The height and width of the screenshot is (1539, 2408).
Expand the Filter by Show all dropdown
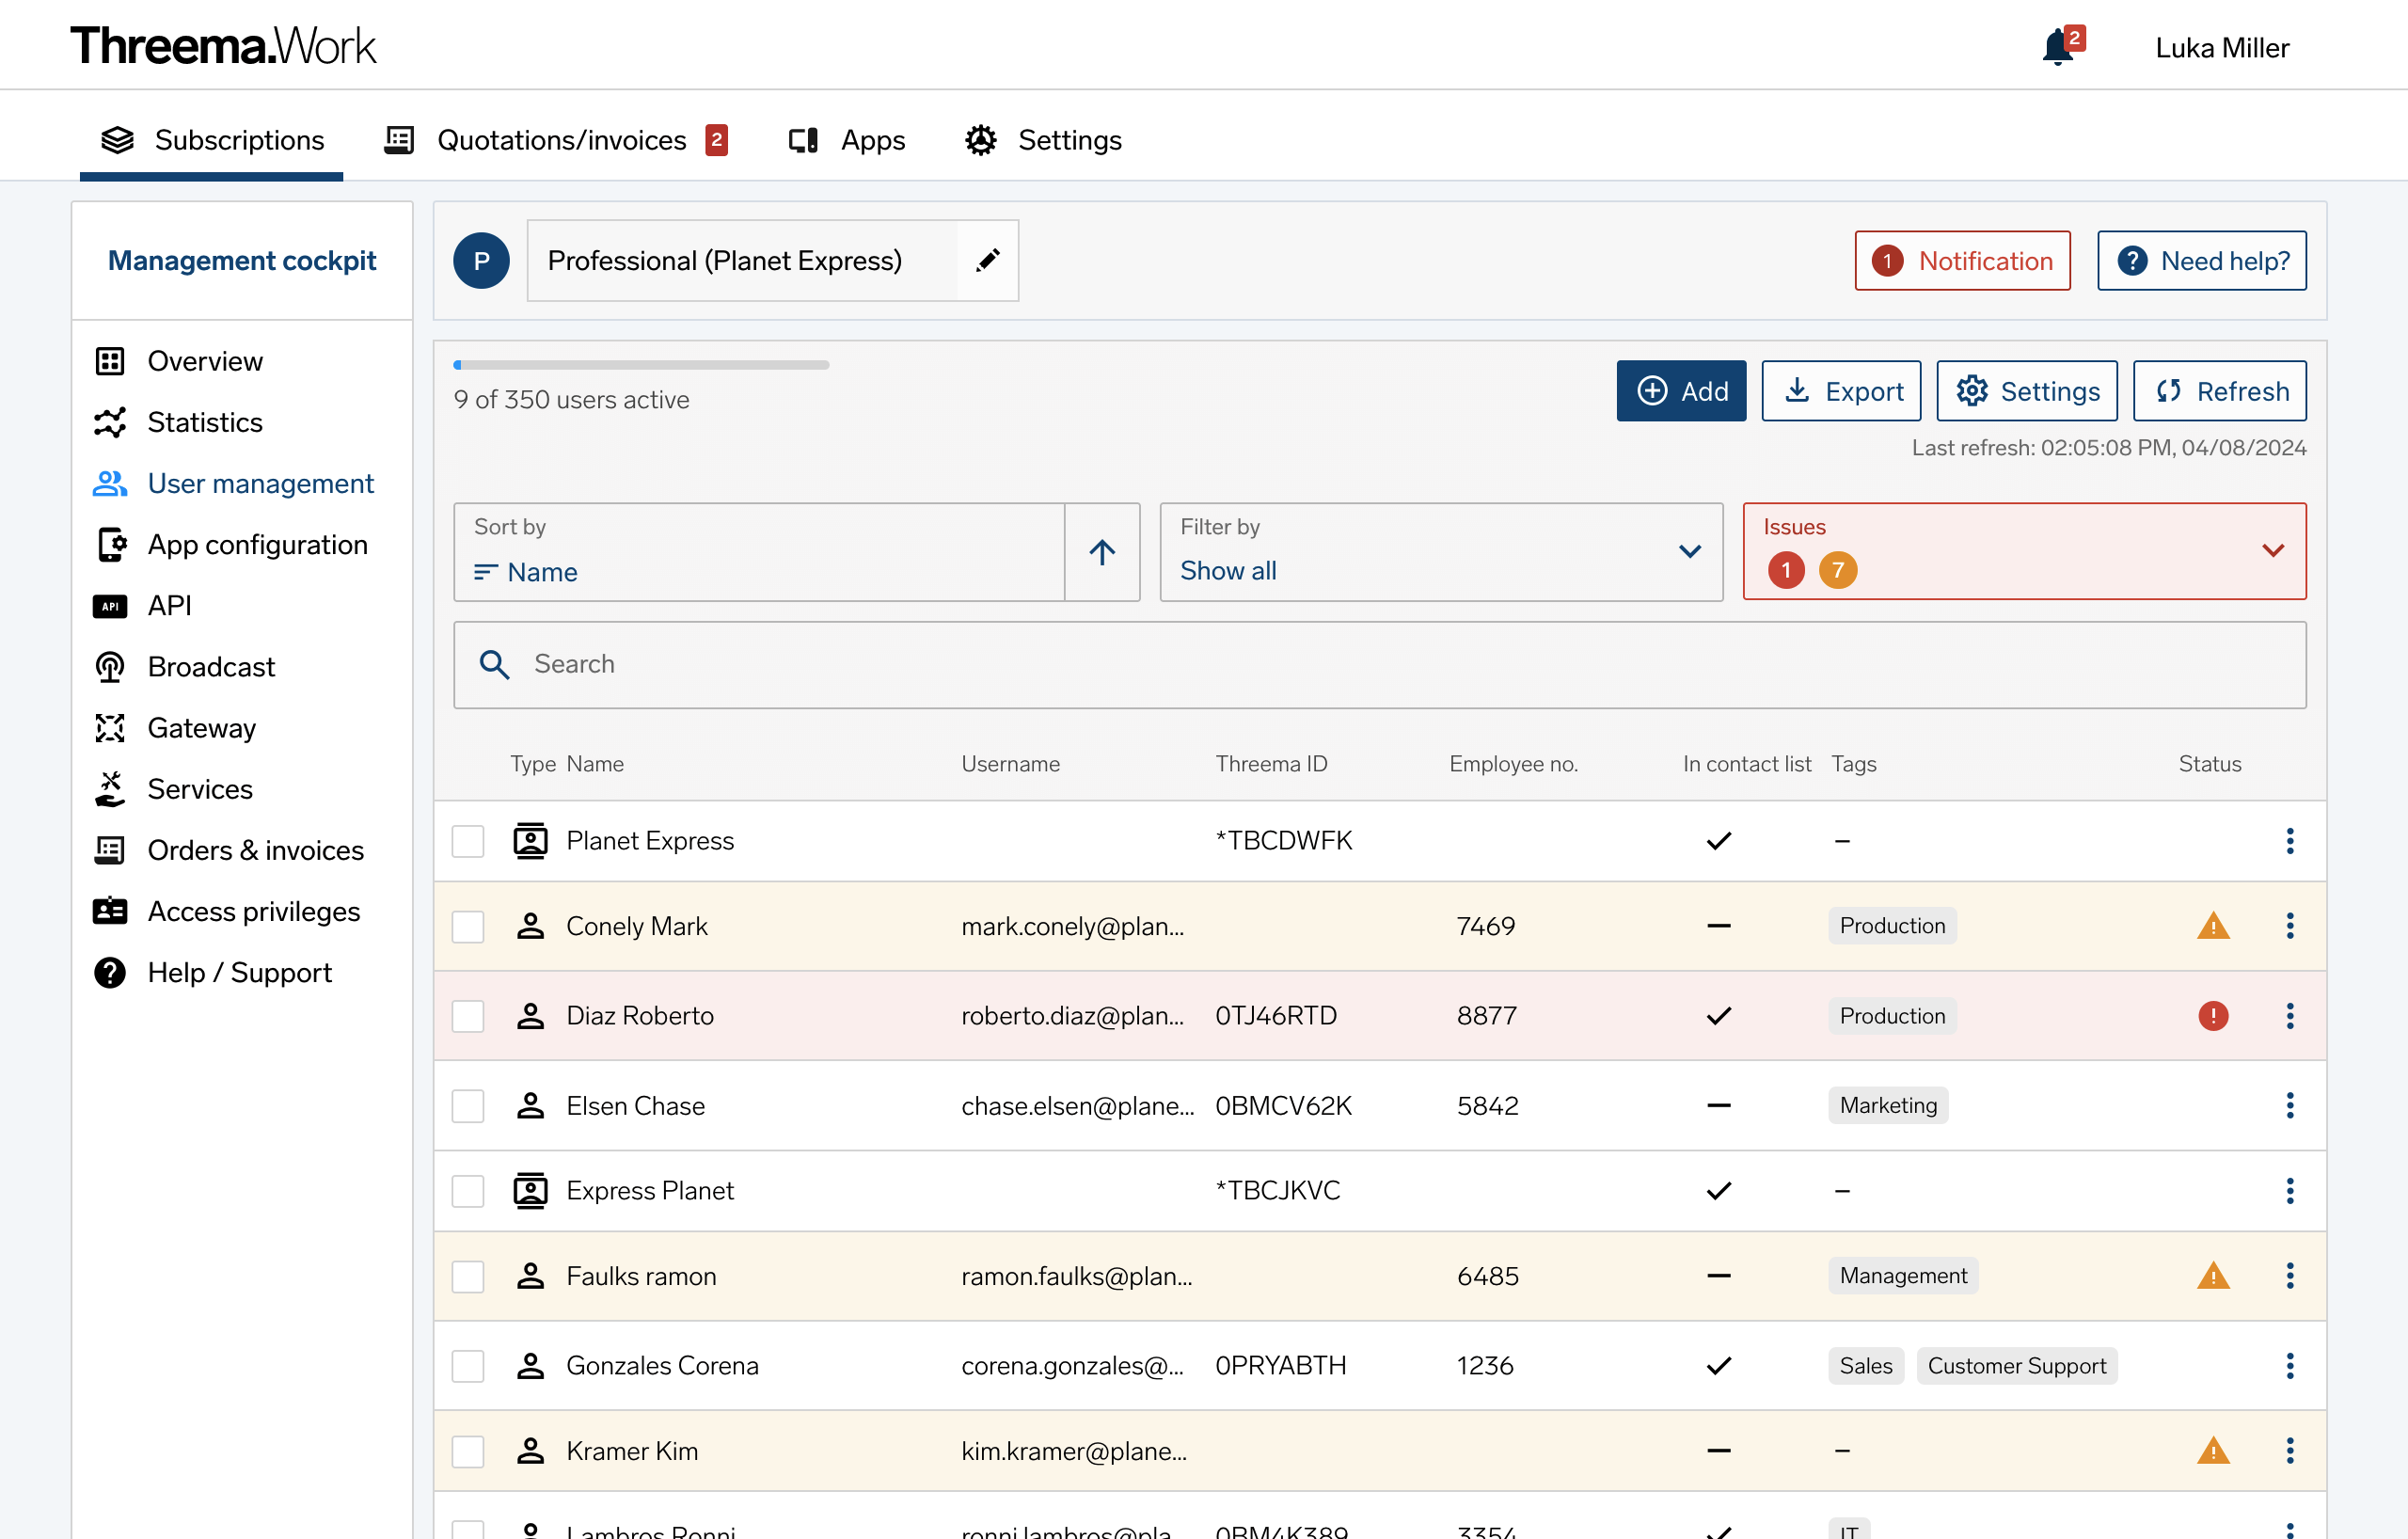tap(1440, 552)
